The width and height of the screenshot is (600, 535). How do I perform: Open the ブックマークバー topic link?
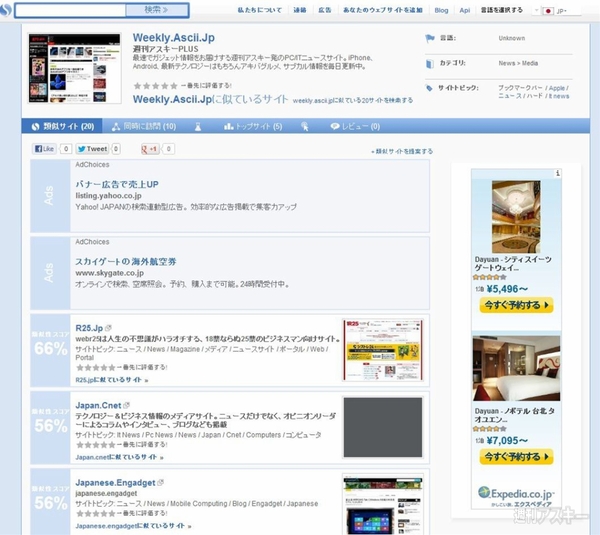click(520, 88)
